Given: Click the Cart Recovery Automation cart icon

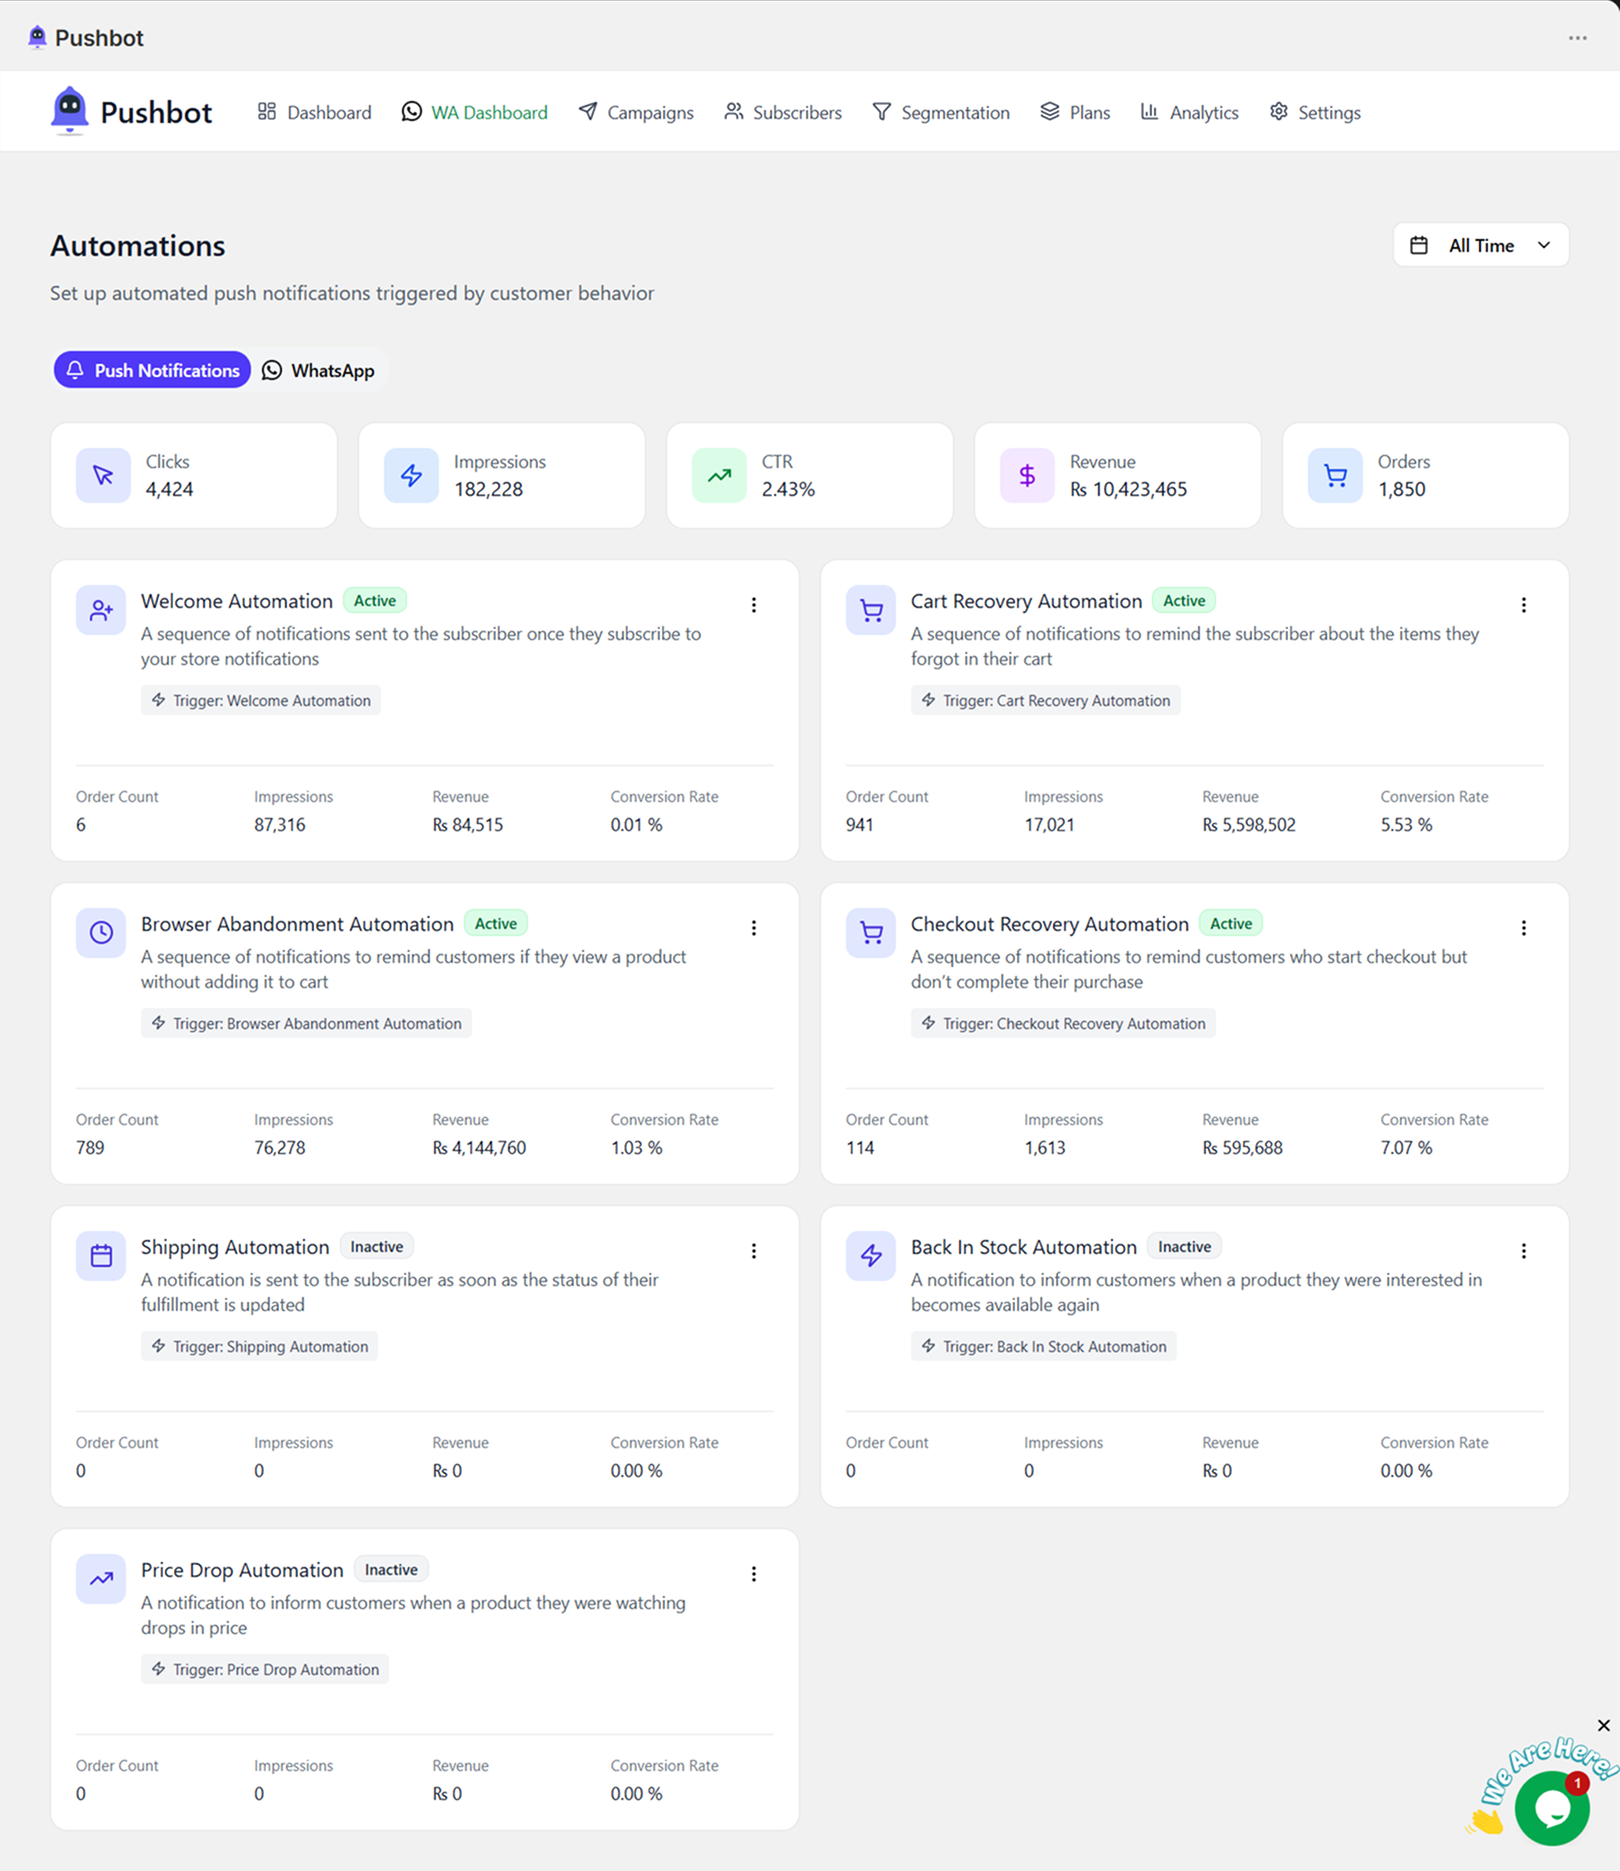Looking at the screenshot, I should coord(871,610).
